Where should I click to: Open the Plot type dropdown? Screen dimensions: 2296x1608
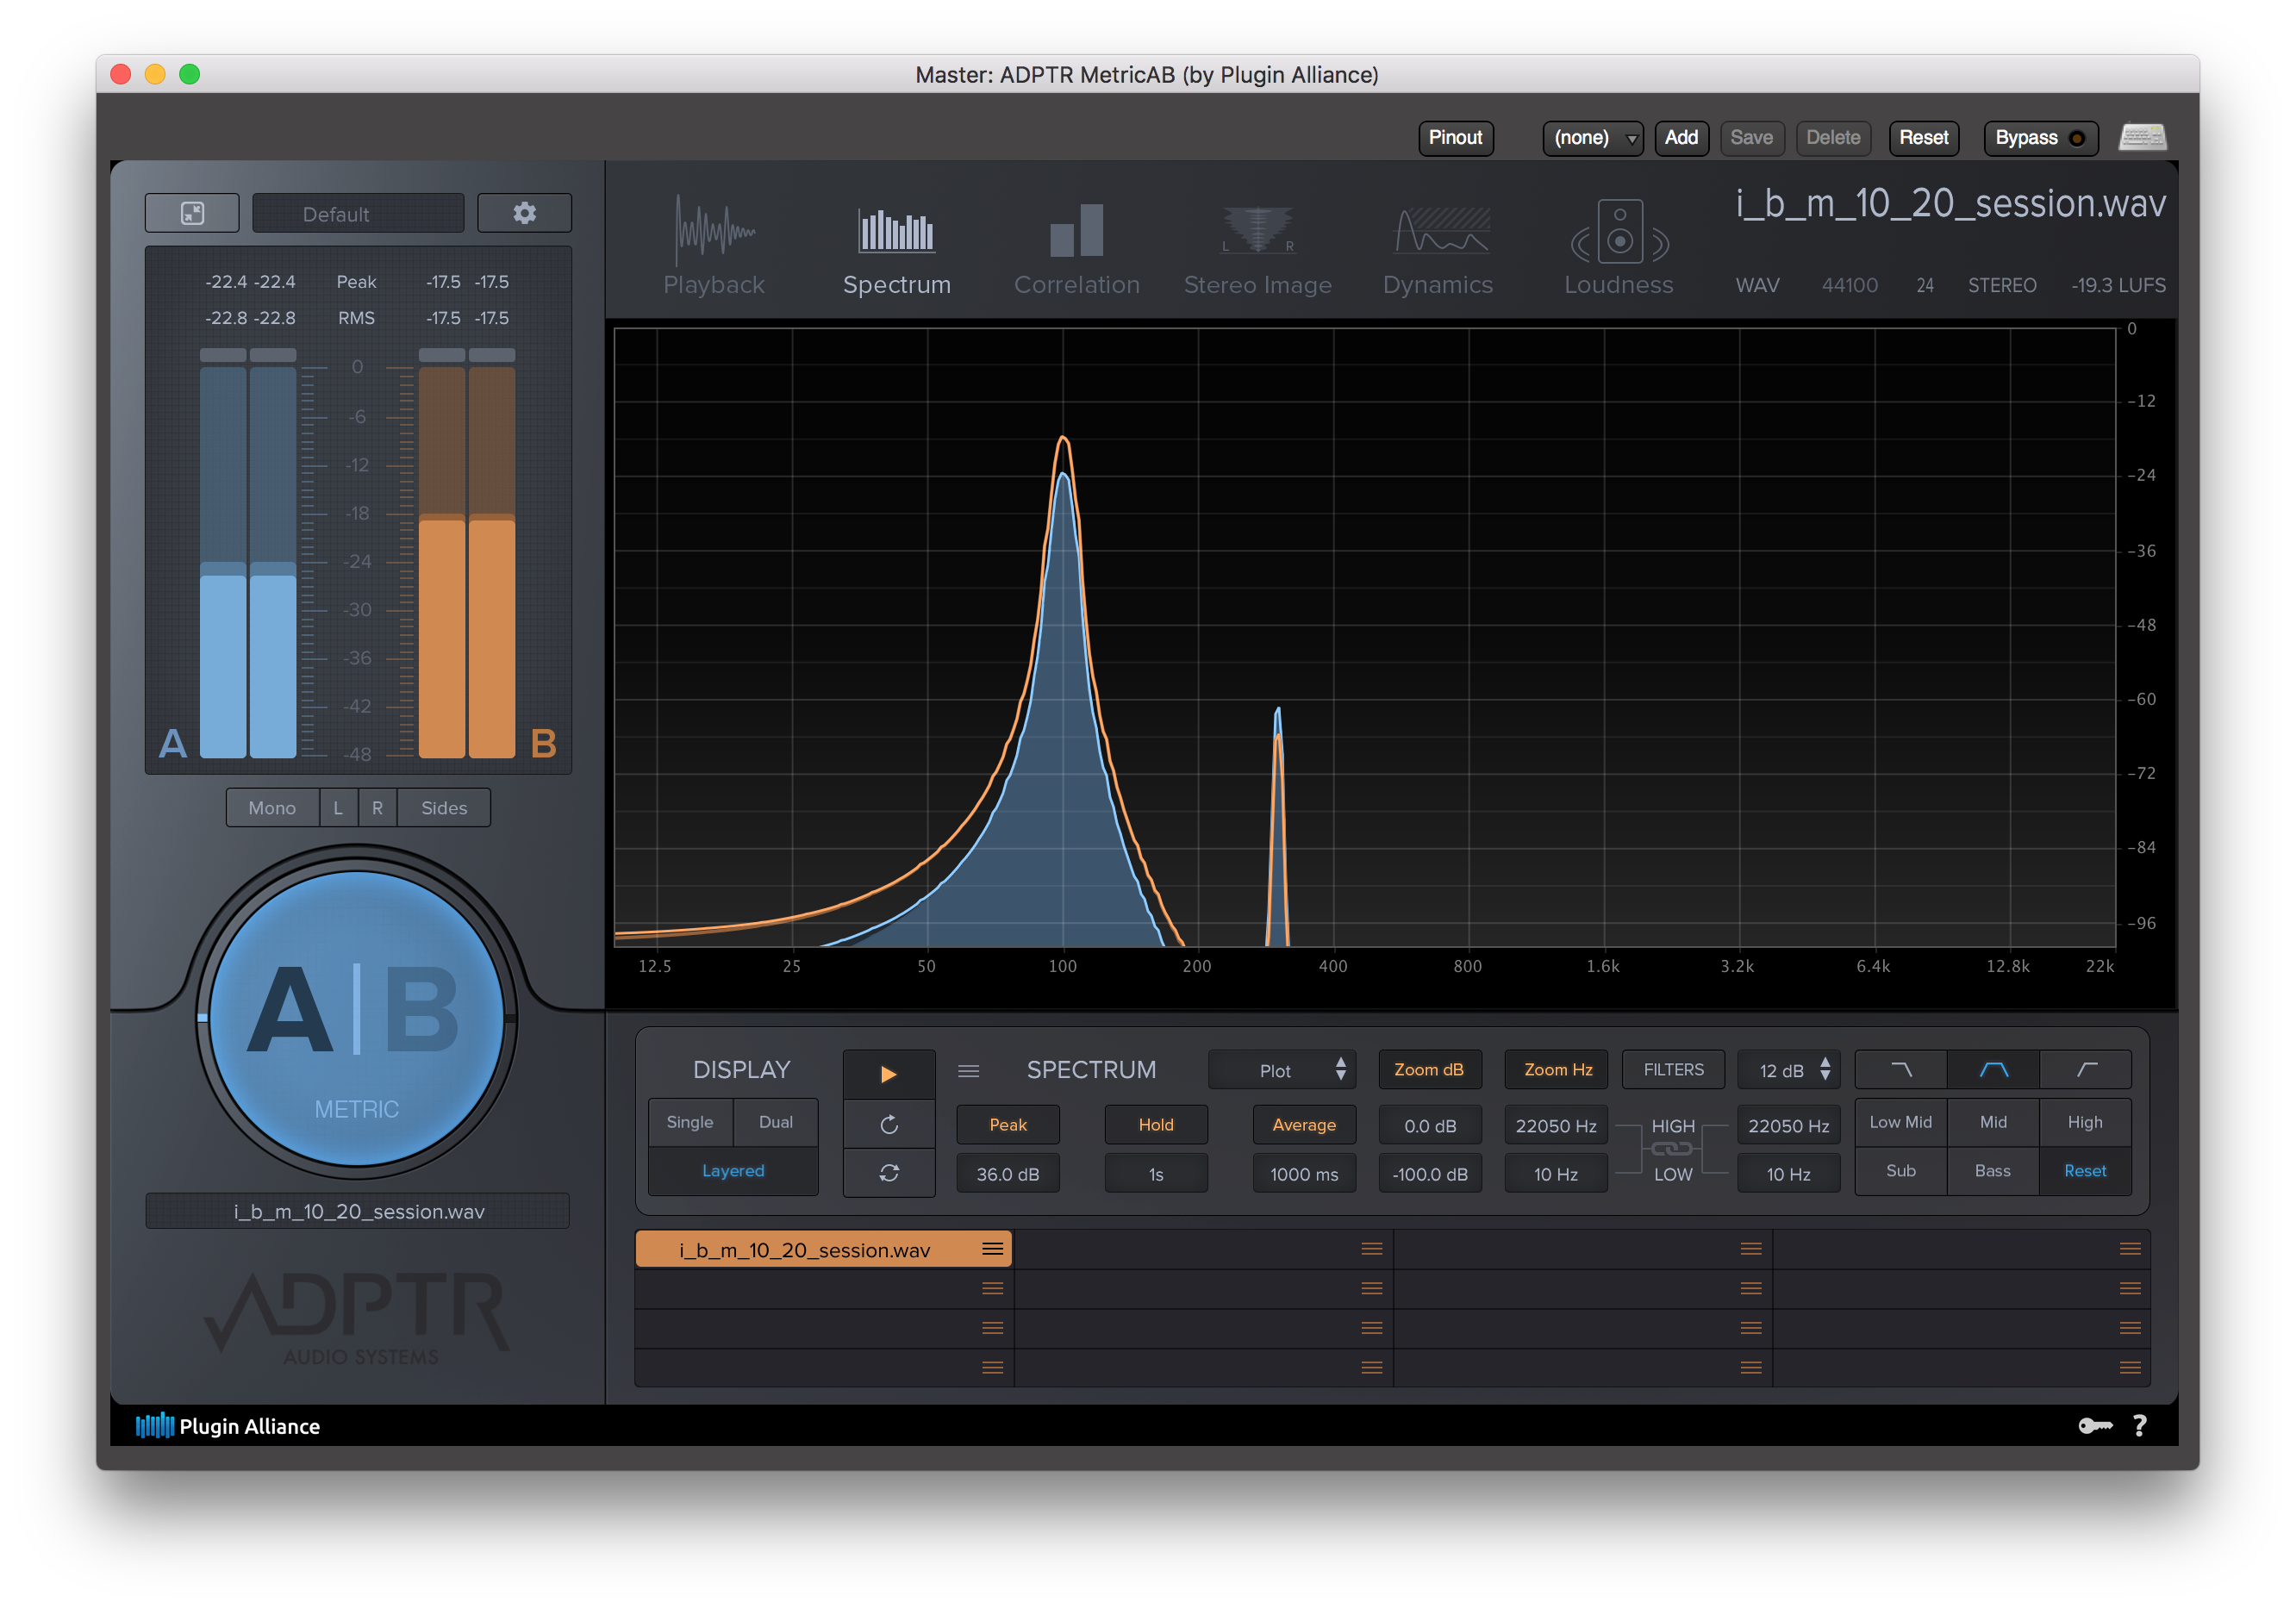coord(1282,1070)
